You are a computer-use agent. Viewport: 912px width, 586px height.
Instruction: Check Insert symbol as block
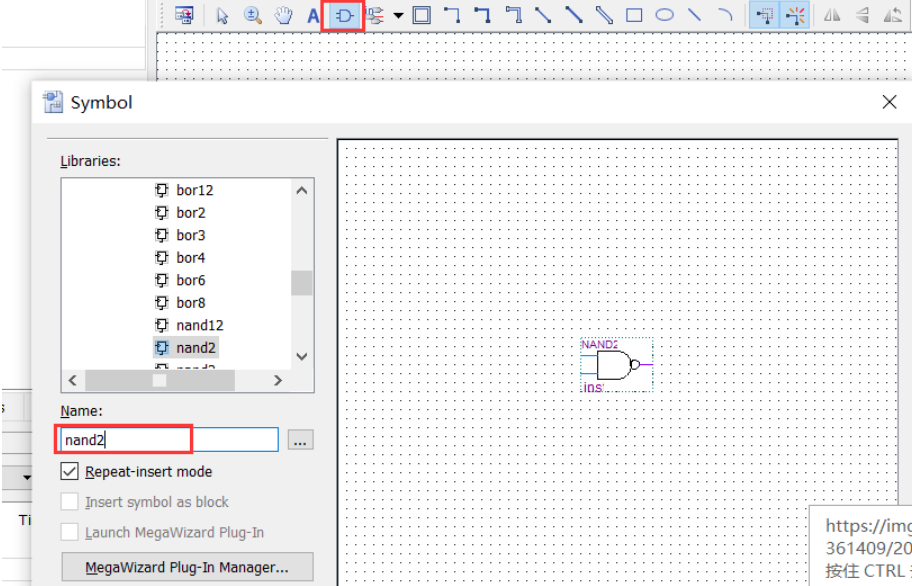[69, 502]
